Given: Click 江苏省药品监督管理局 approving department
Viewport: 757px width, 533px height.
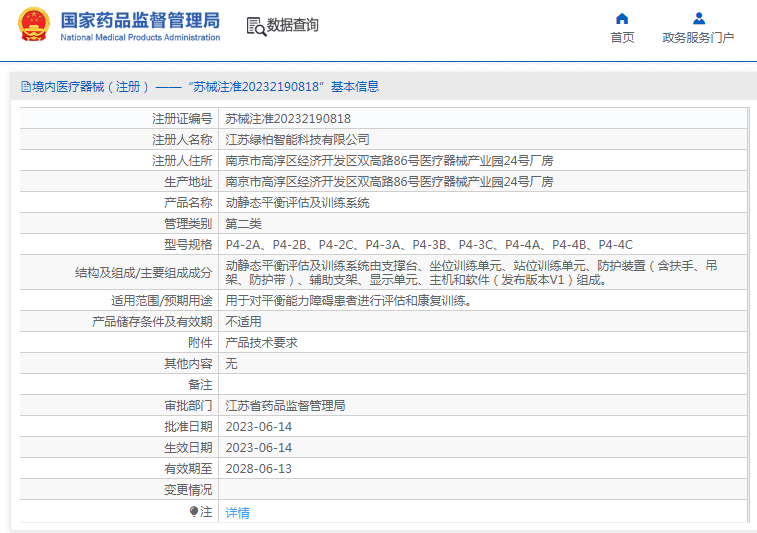Looking at the screenshot, I should (x=285, y=406).
